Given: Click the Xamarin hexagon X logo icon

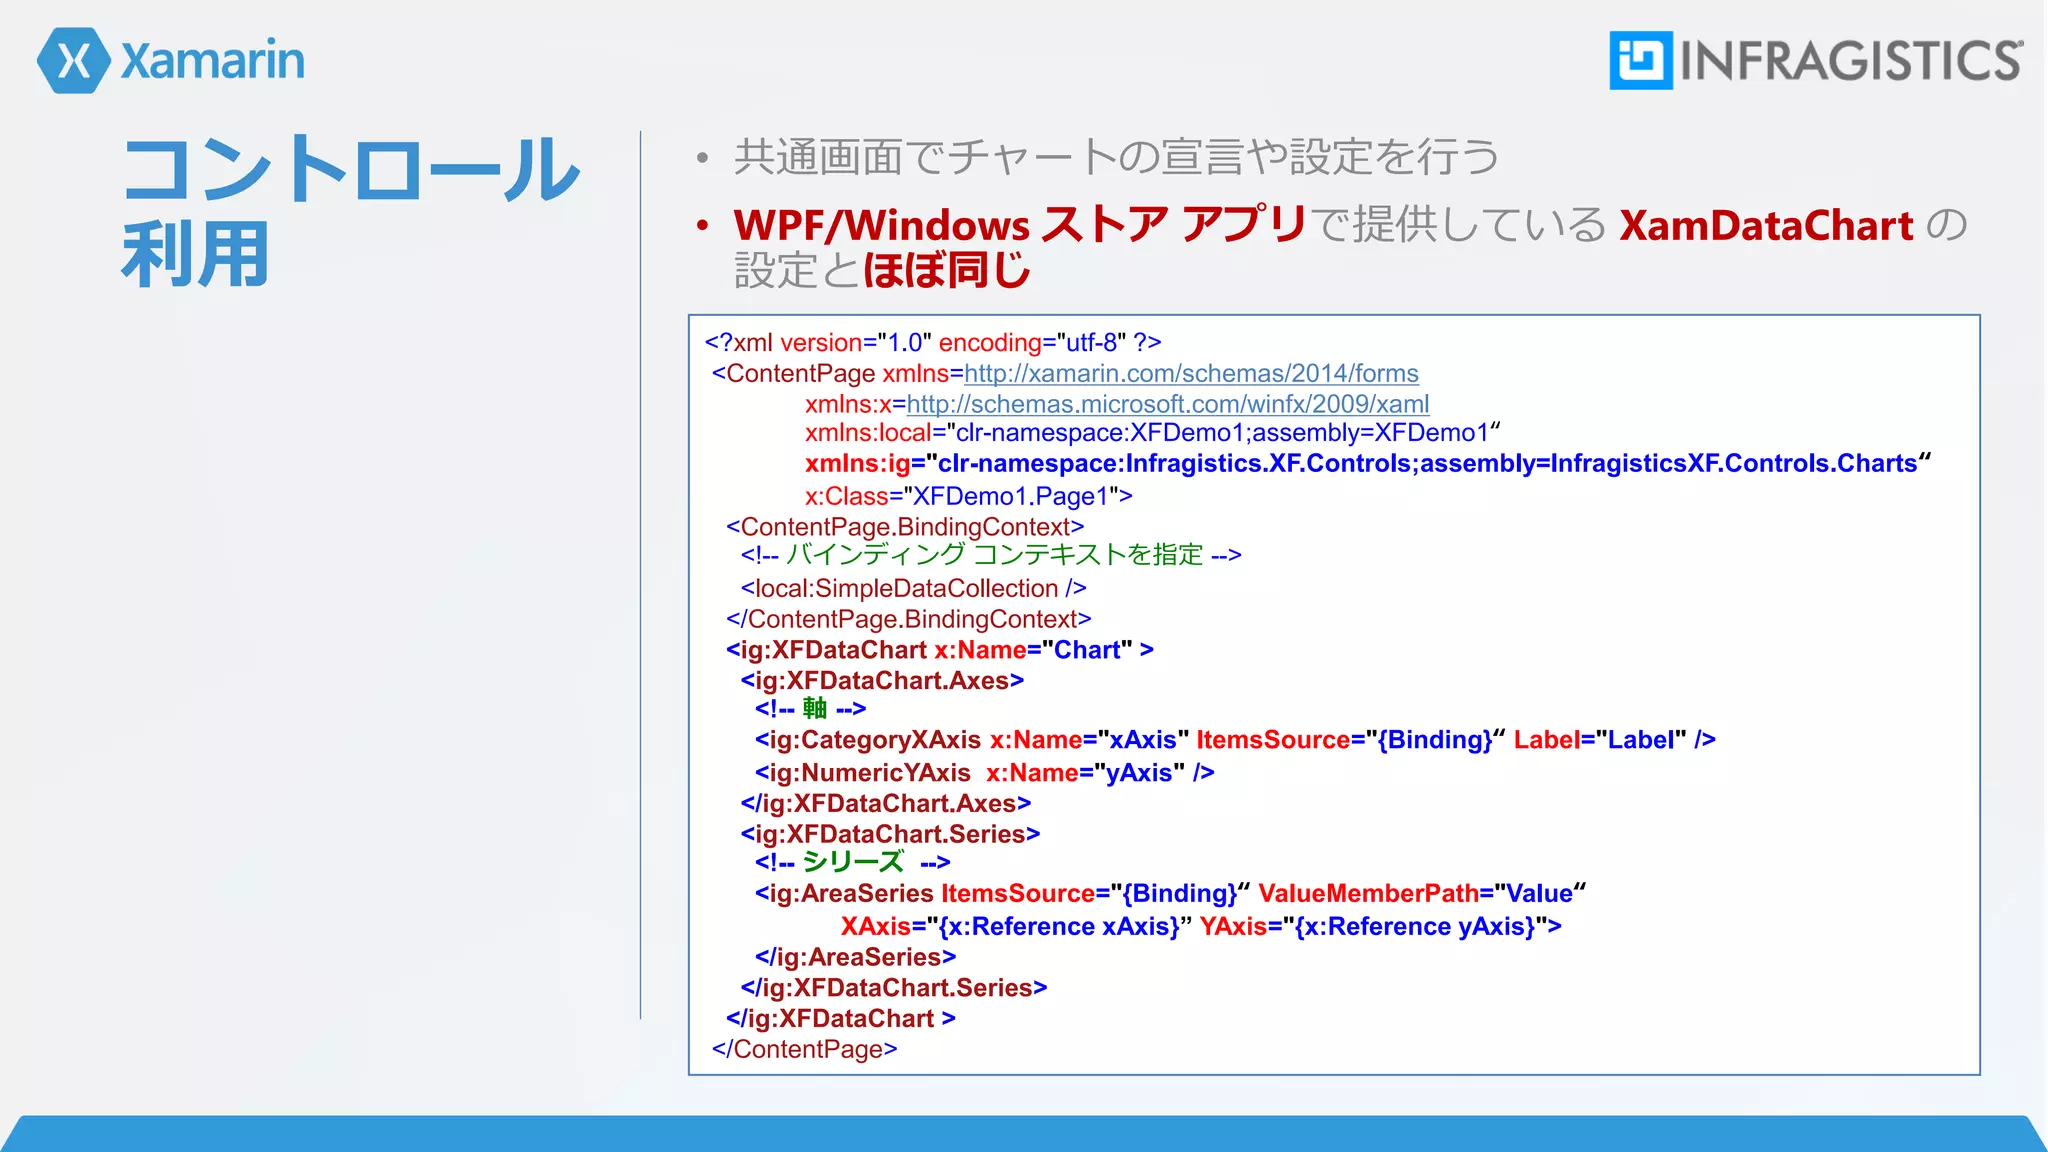Looking at the screenshot, I should point(73,61).
